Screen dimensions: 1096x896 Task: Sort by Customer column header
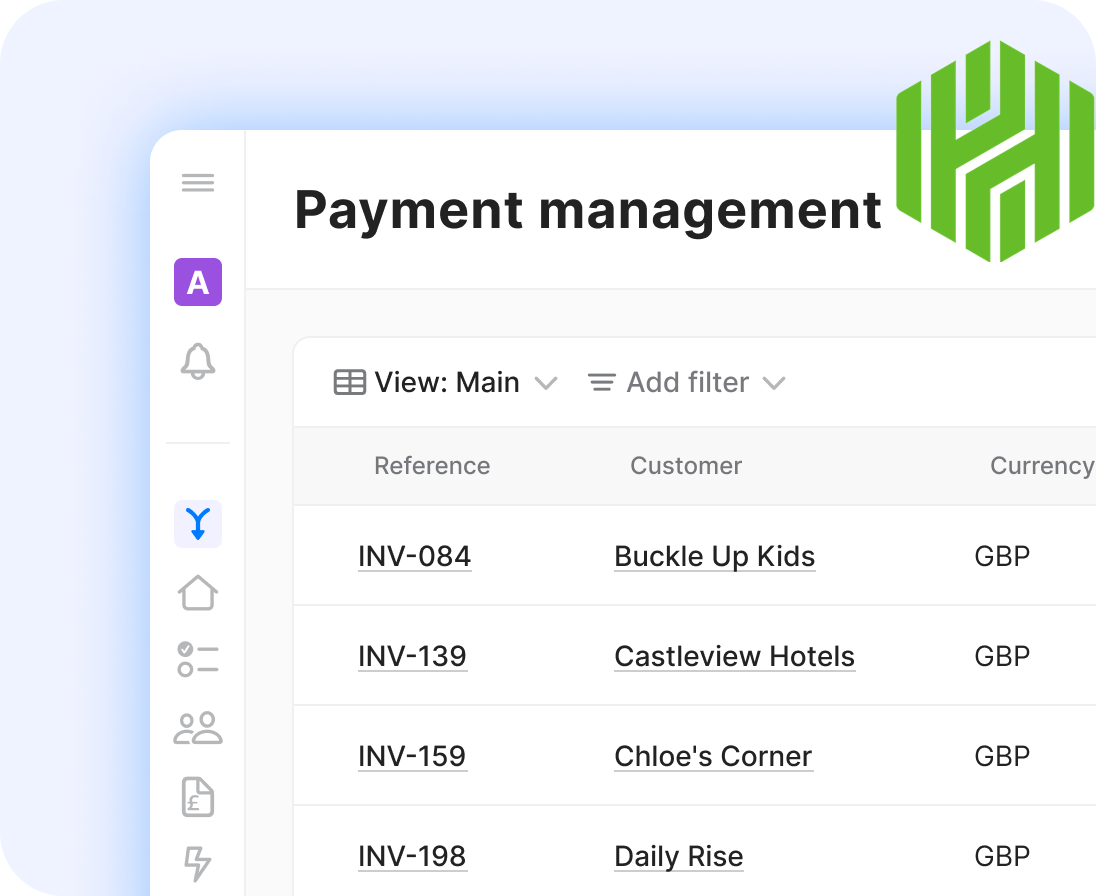point(686,466)
